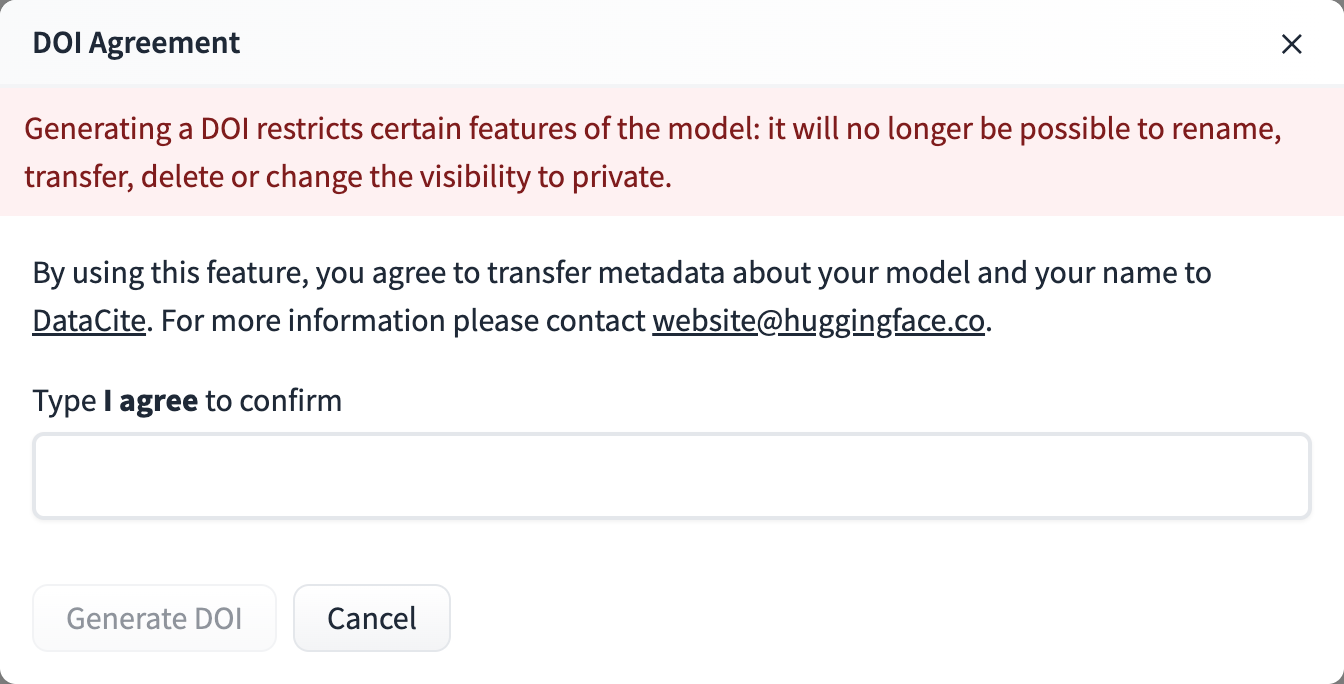Open the DataCite link
Screen dimensions: 1344x684
point(89,322)
